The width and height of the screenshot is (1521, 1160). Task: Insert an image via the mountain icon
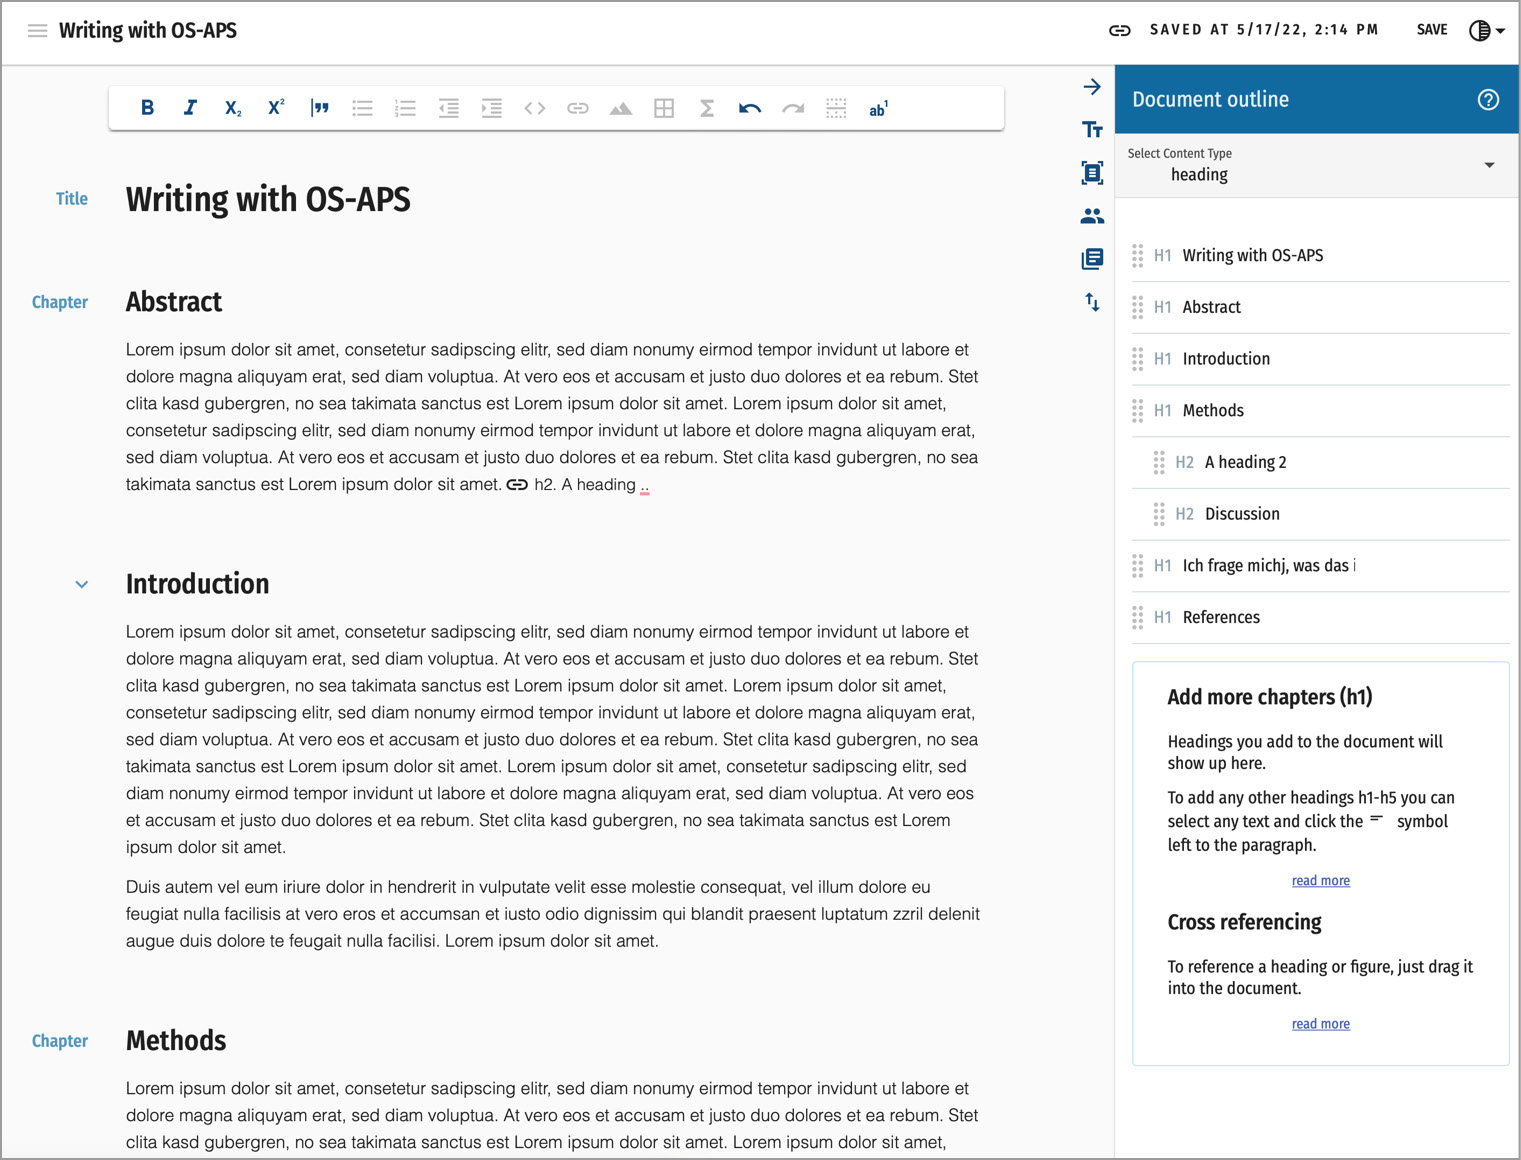click(621, 108)
